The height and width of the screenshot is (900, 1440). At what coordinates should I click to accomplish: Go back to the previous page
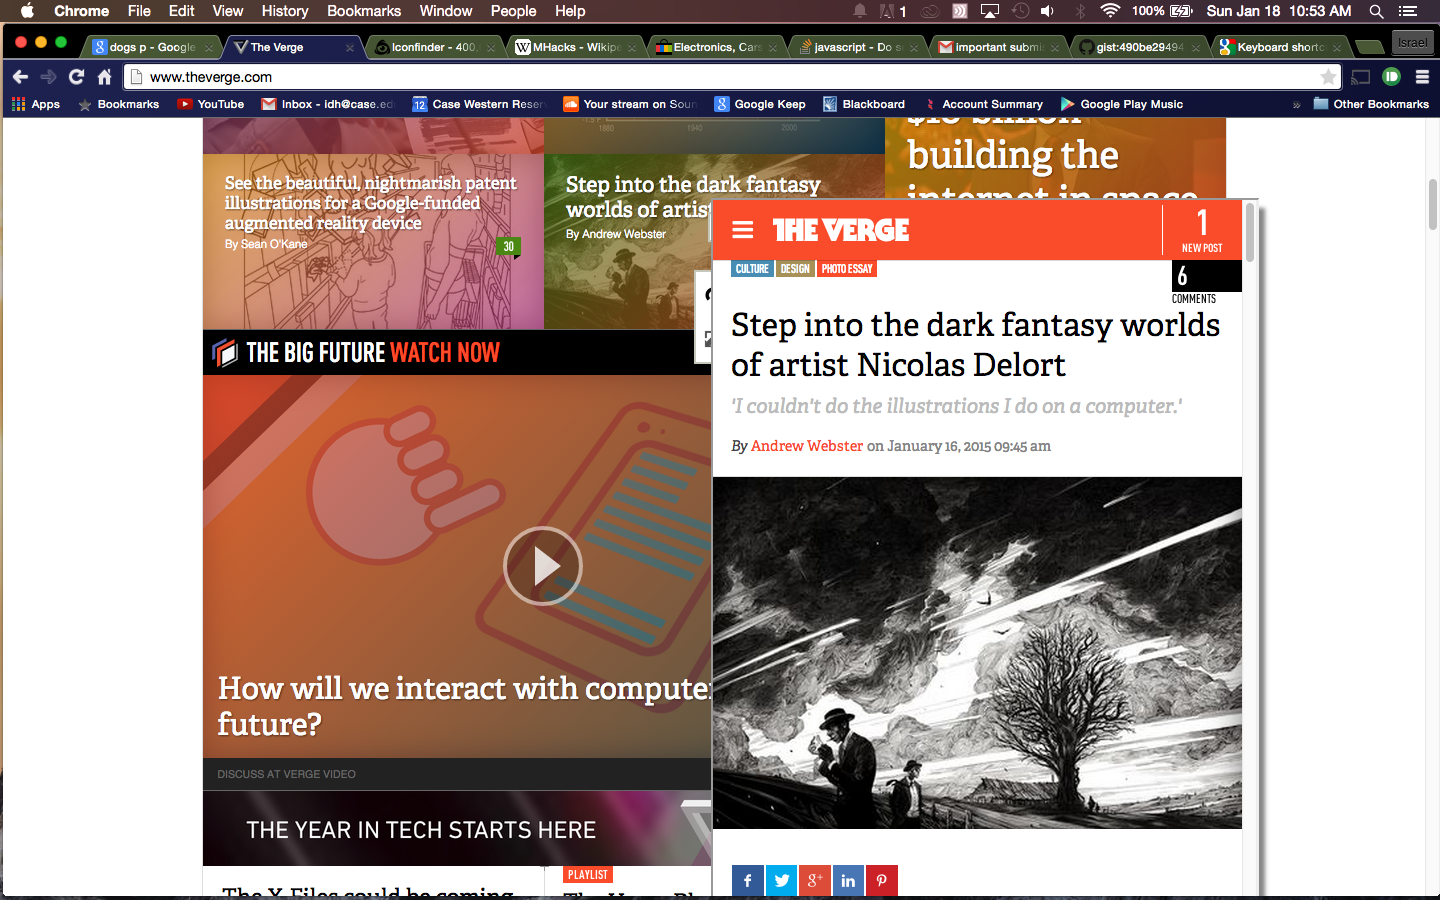click(x=20, y=77)
